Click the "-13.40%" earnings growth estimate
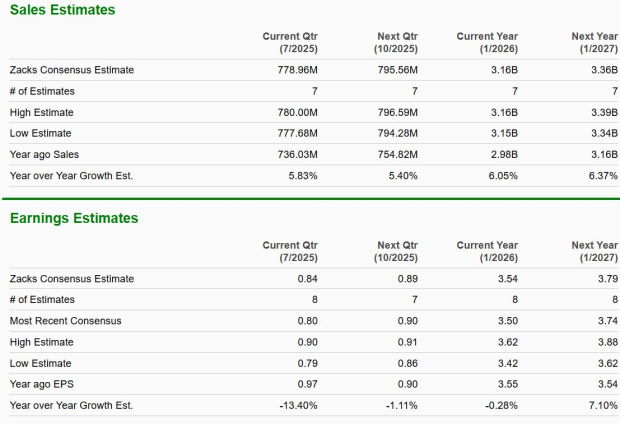 [298, 405]
